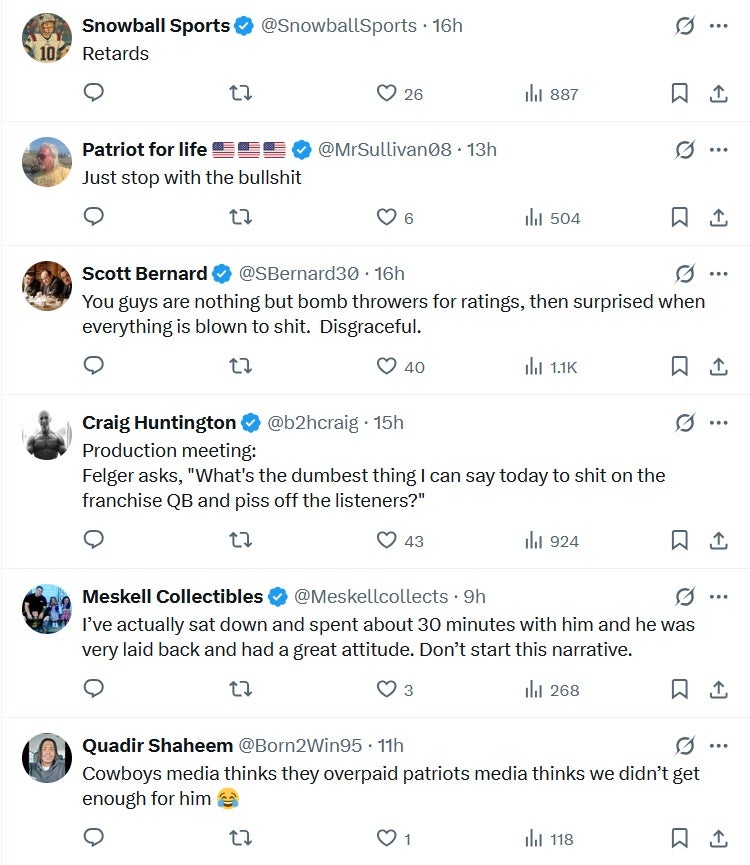Image resolution: width=750 pixels, height=865 pixels.
Task: Like Scott Bernard's tweet
Action: click(387, 366)
